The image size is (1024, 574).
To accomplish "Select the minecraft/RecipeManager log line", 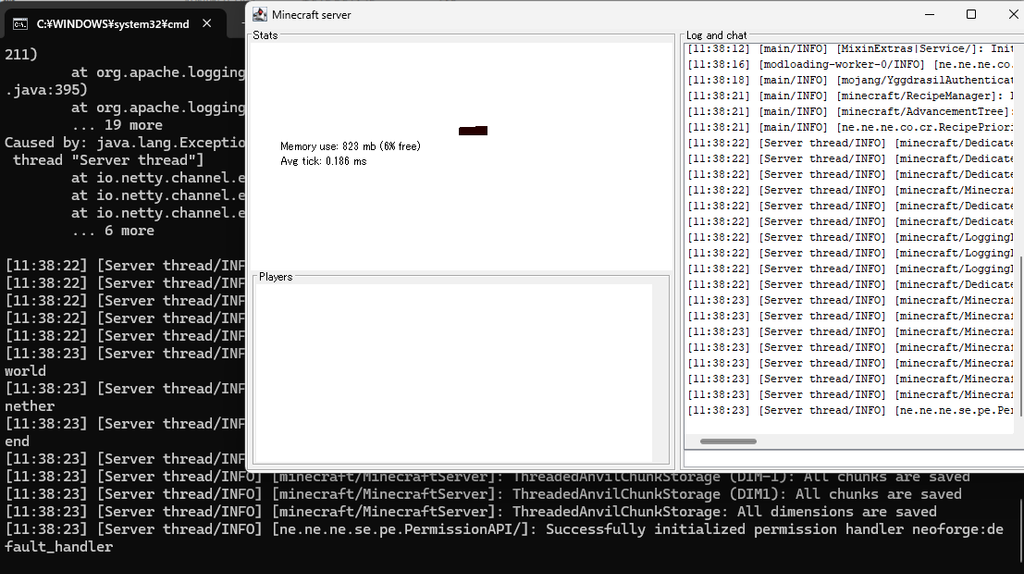I will 850,96.
